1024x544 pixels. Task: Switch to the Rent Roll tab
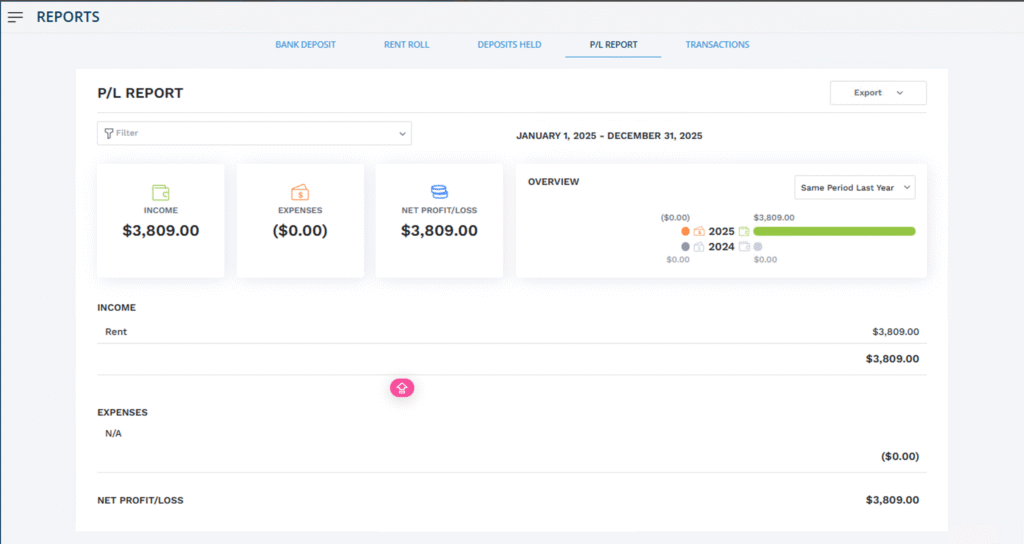point(406,45)
